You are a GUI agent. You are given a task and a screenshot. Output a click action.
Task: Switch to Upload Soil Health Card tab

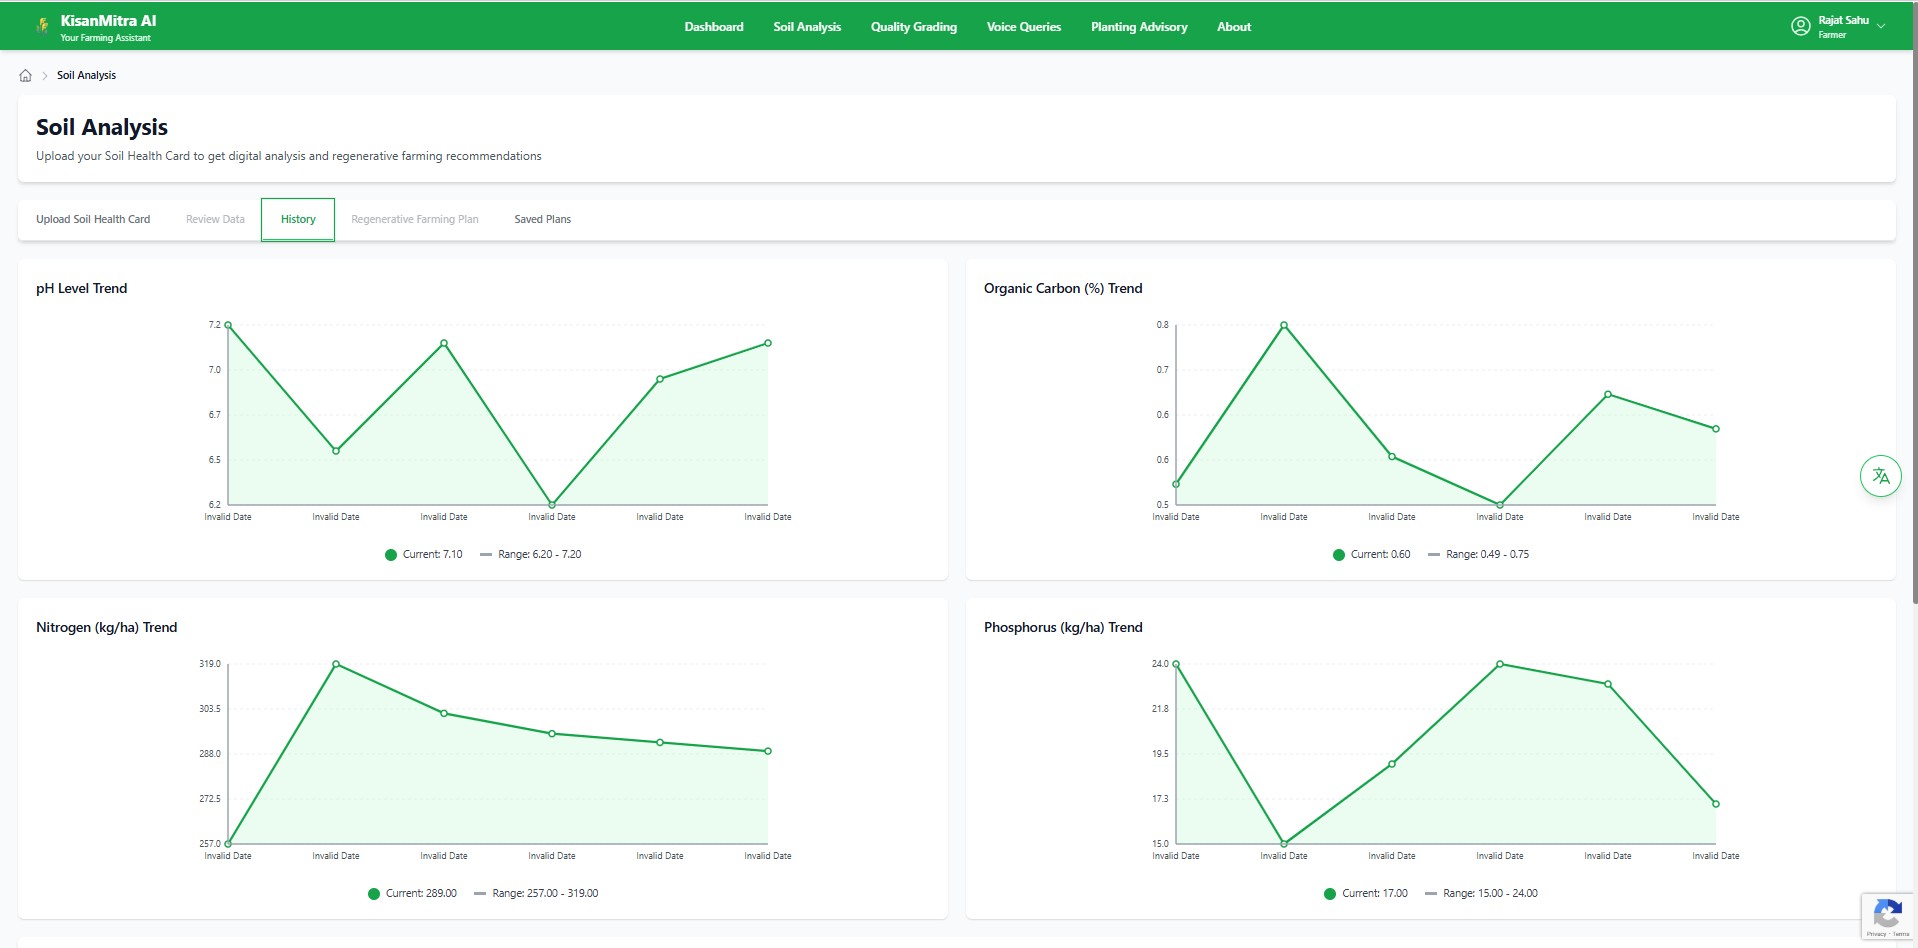93,219
